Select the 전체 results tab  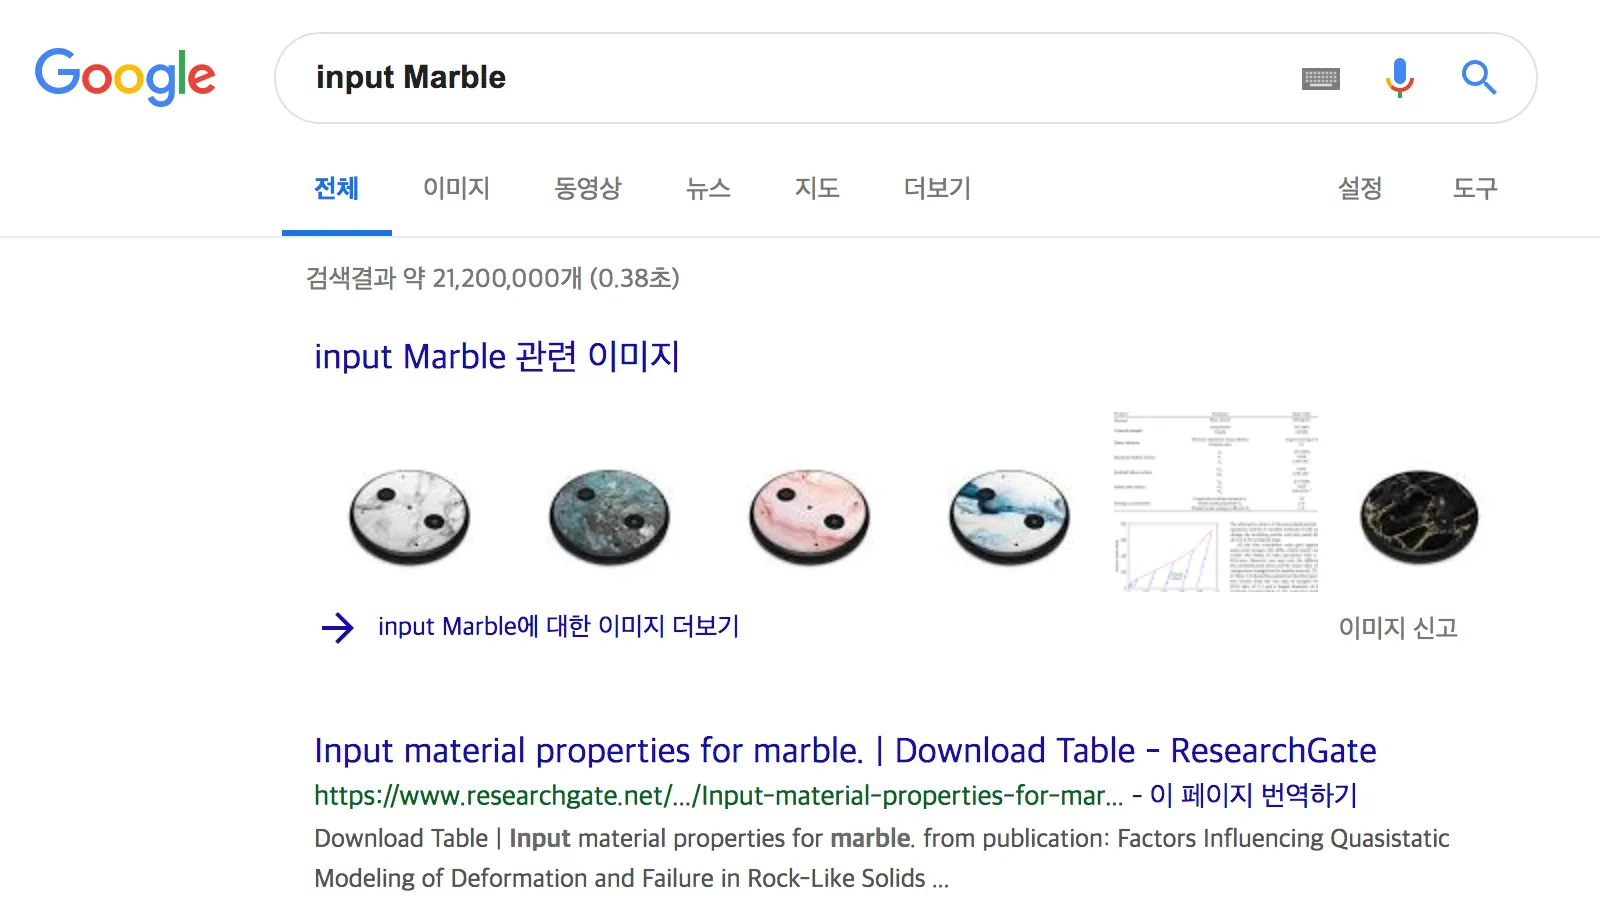[336, 188]
